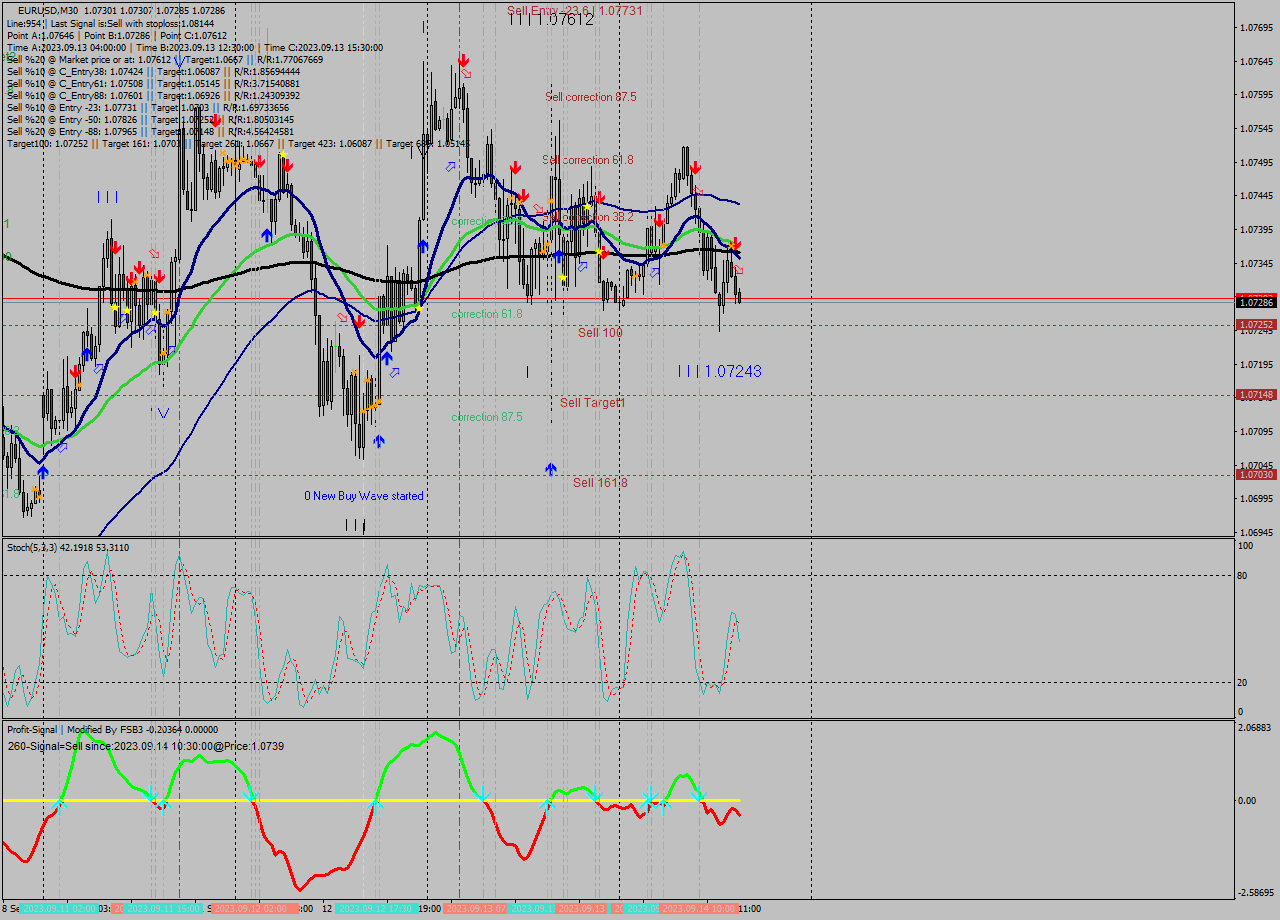Click the red 2023.09.12 02:00 time marker
1280x920 pixels.
[x=250, y=908]
